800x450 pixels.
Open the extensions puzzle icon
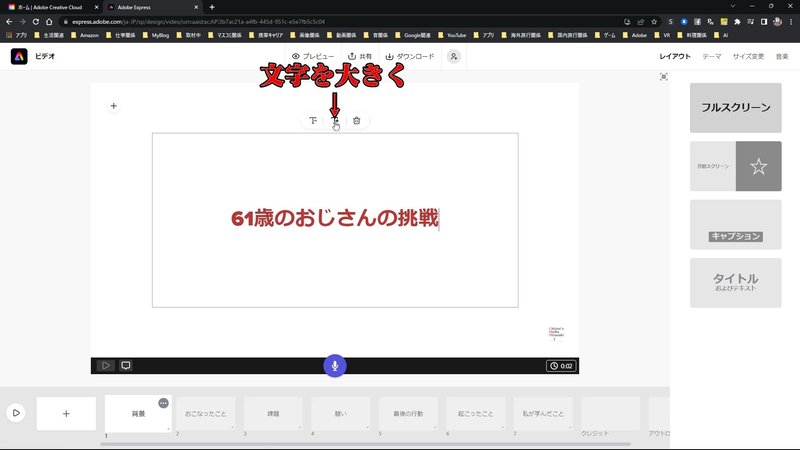pos(737,21)
